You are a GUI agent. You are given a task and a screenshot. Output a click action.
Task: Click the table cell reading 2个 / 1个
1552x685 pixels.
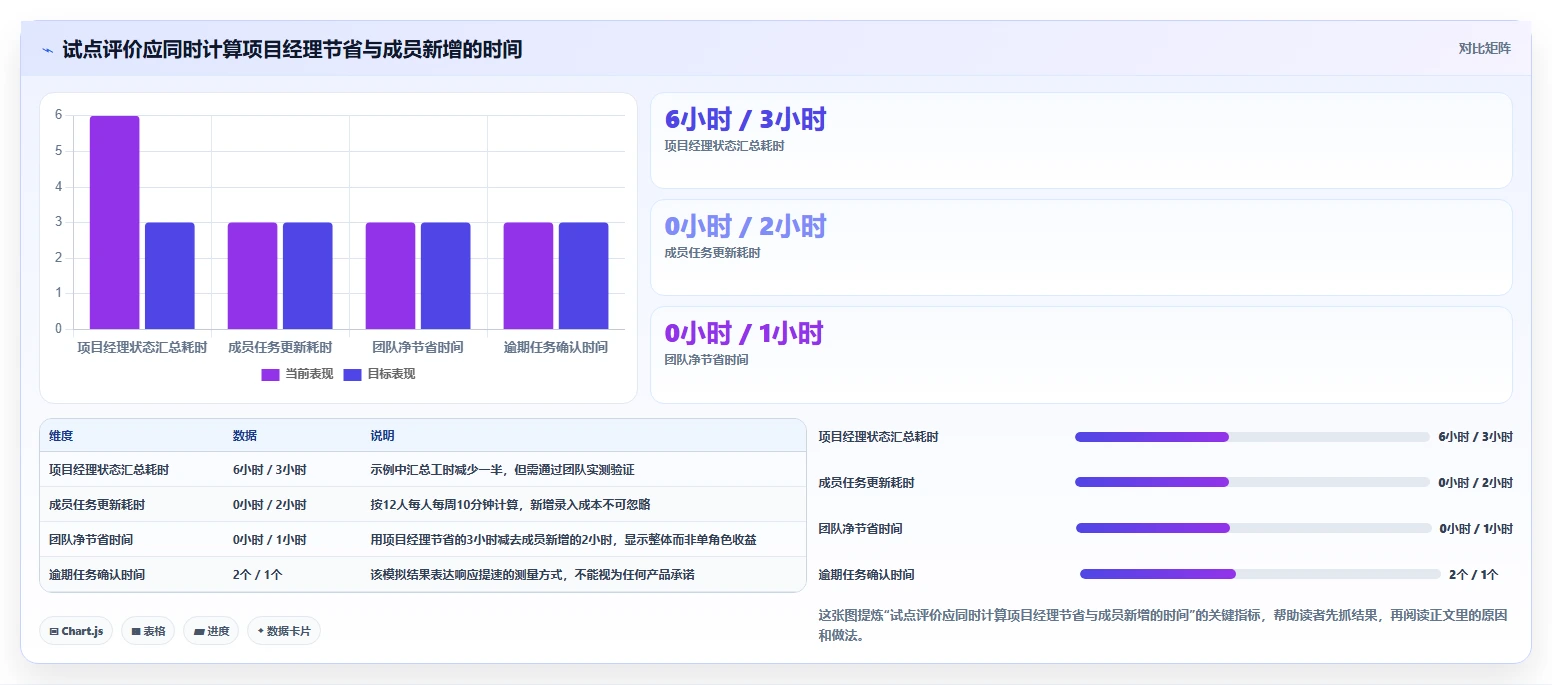(x=258, y=575)
